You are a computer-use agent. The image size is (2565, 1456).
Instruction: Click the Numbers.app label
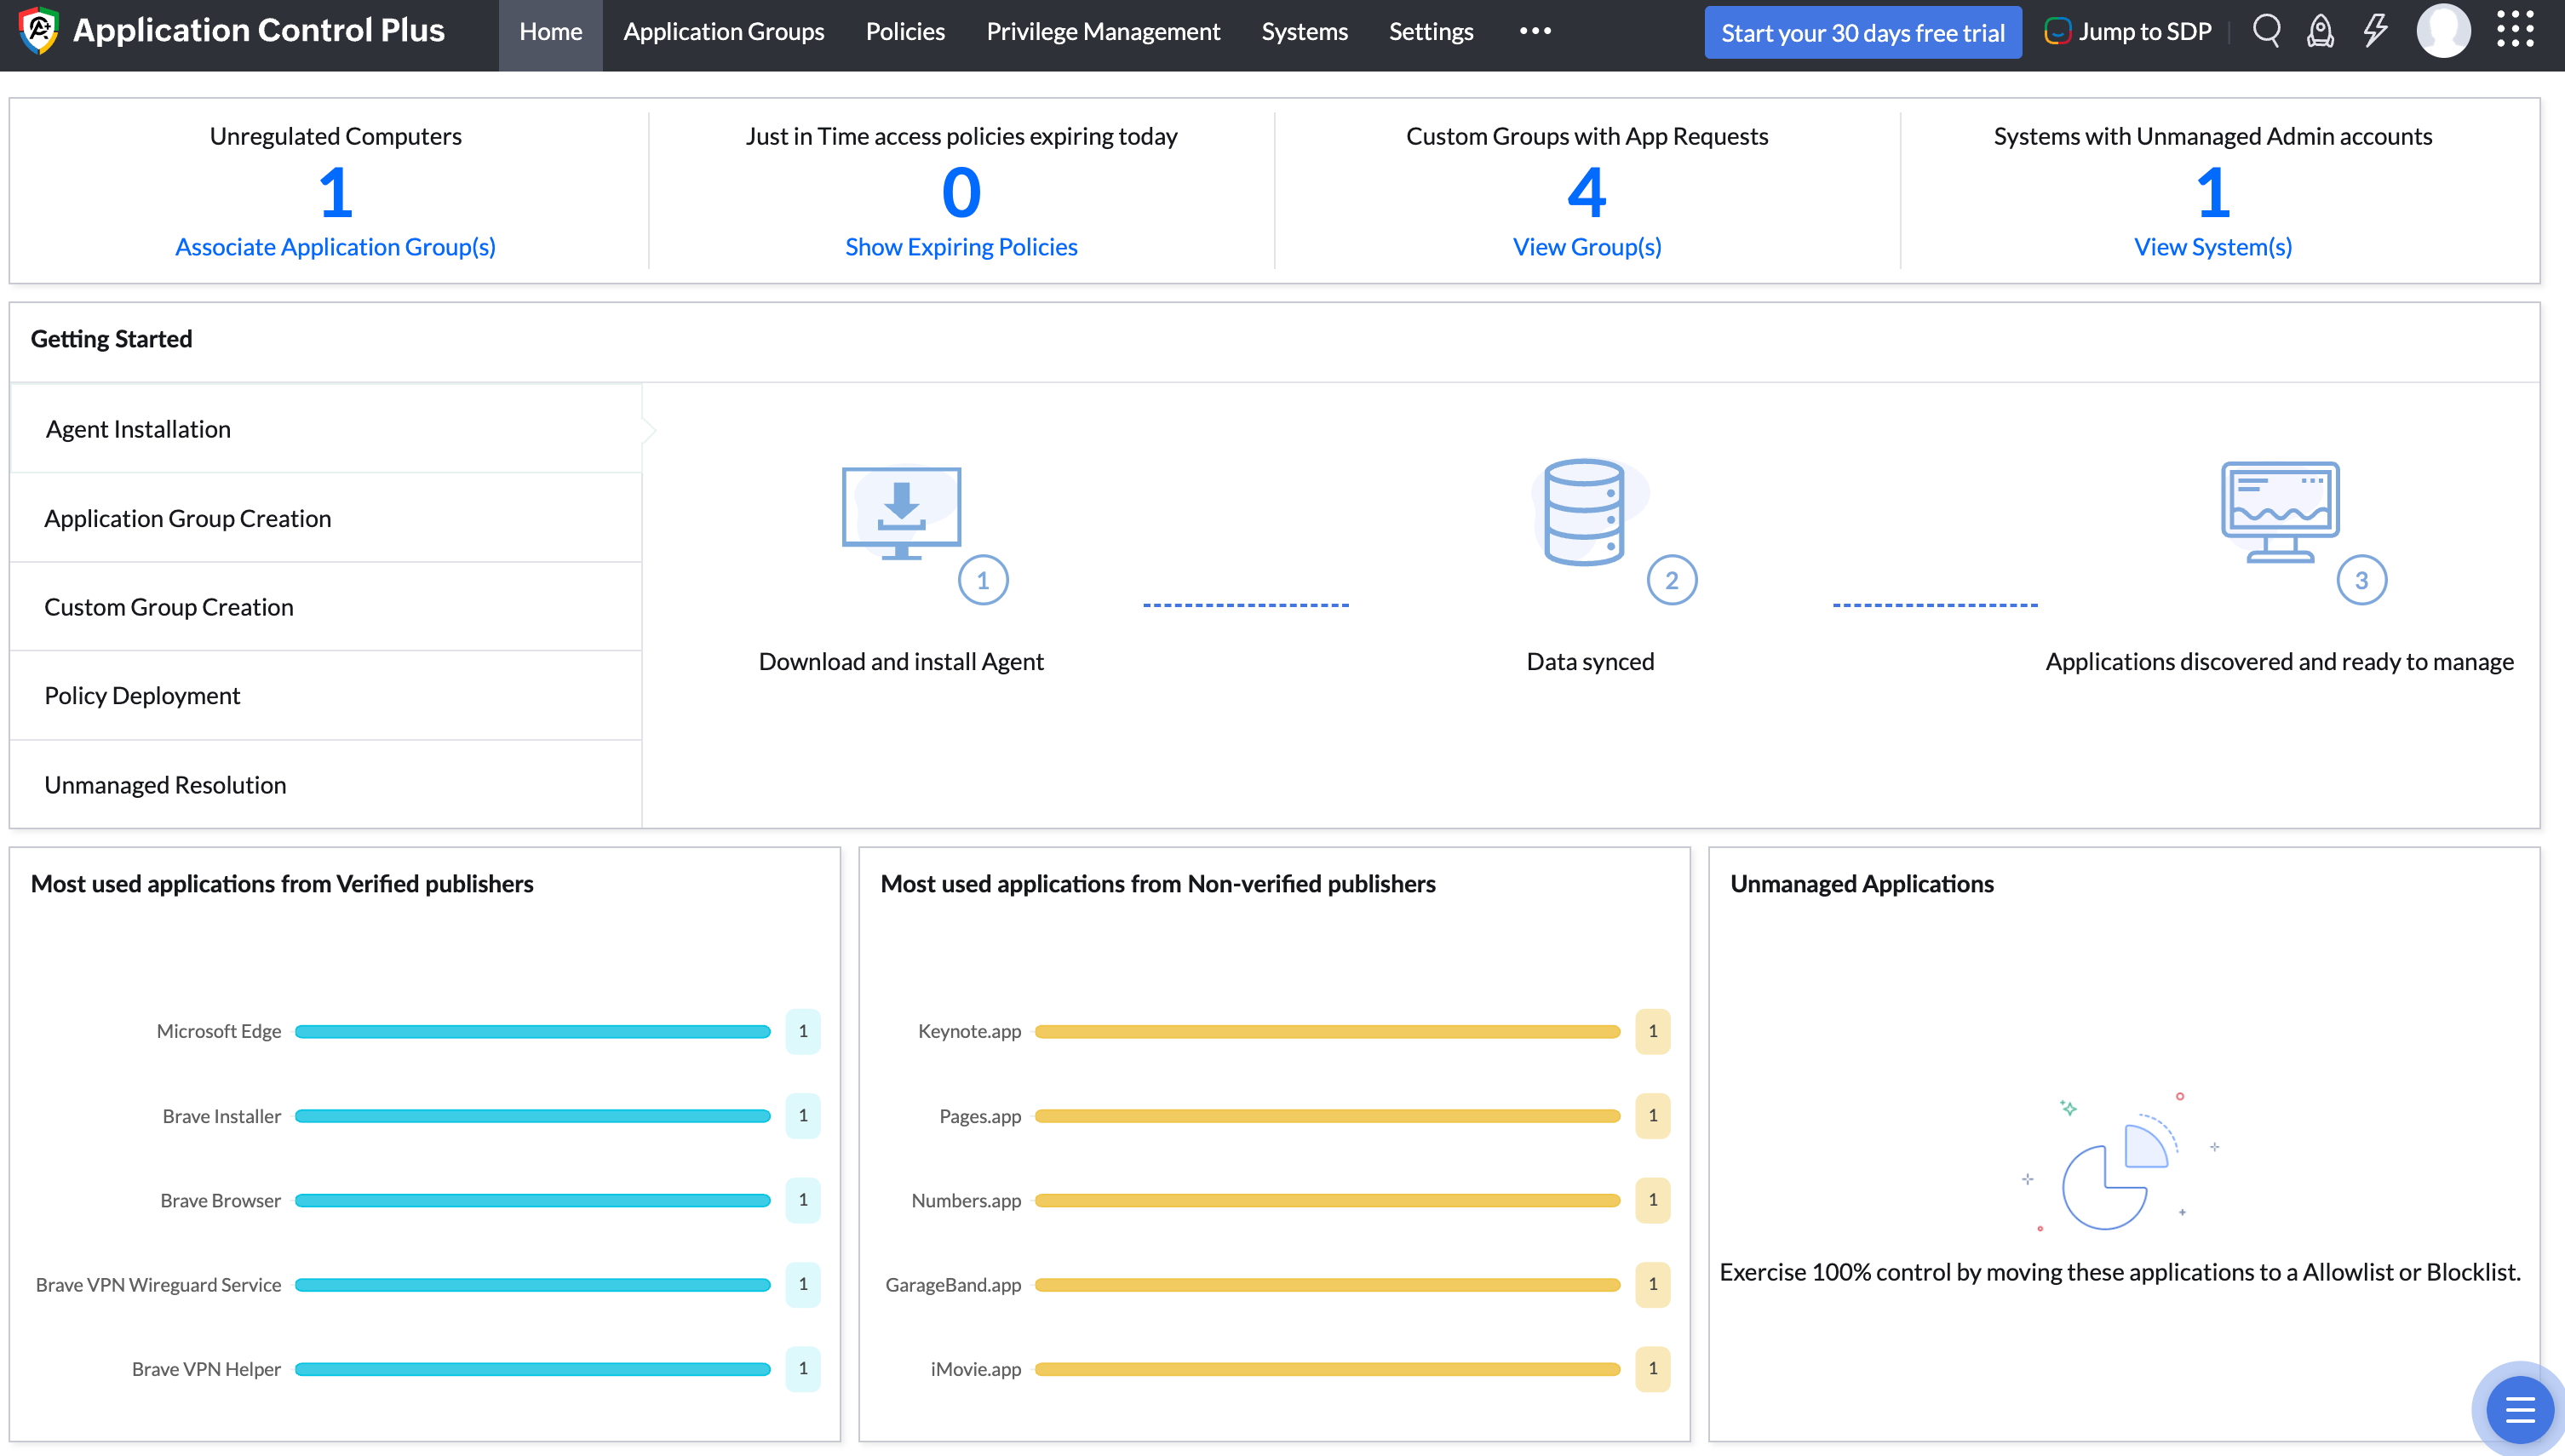point(966,1200)
